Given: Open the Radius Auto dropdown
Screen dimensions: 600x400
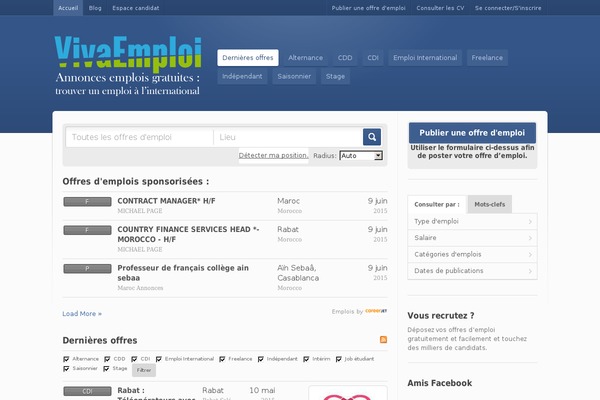Looking at the screenshot, I should (x=361, y=155).
